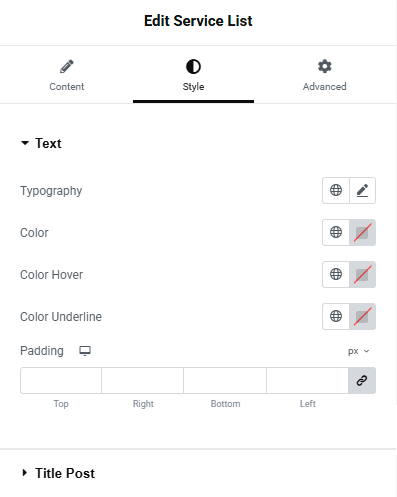Click the Right padding input field
Image resolution: width=397 pixels, height=497 pixels.
coord(143,380)
